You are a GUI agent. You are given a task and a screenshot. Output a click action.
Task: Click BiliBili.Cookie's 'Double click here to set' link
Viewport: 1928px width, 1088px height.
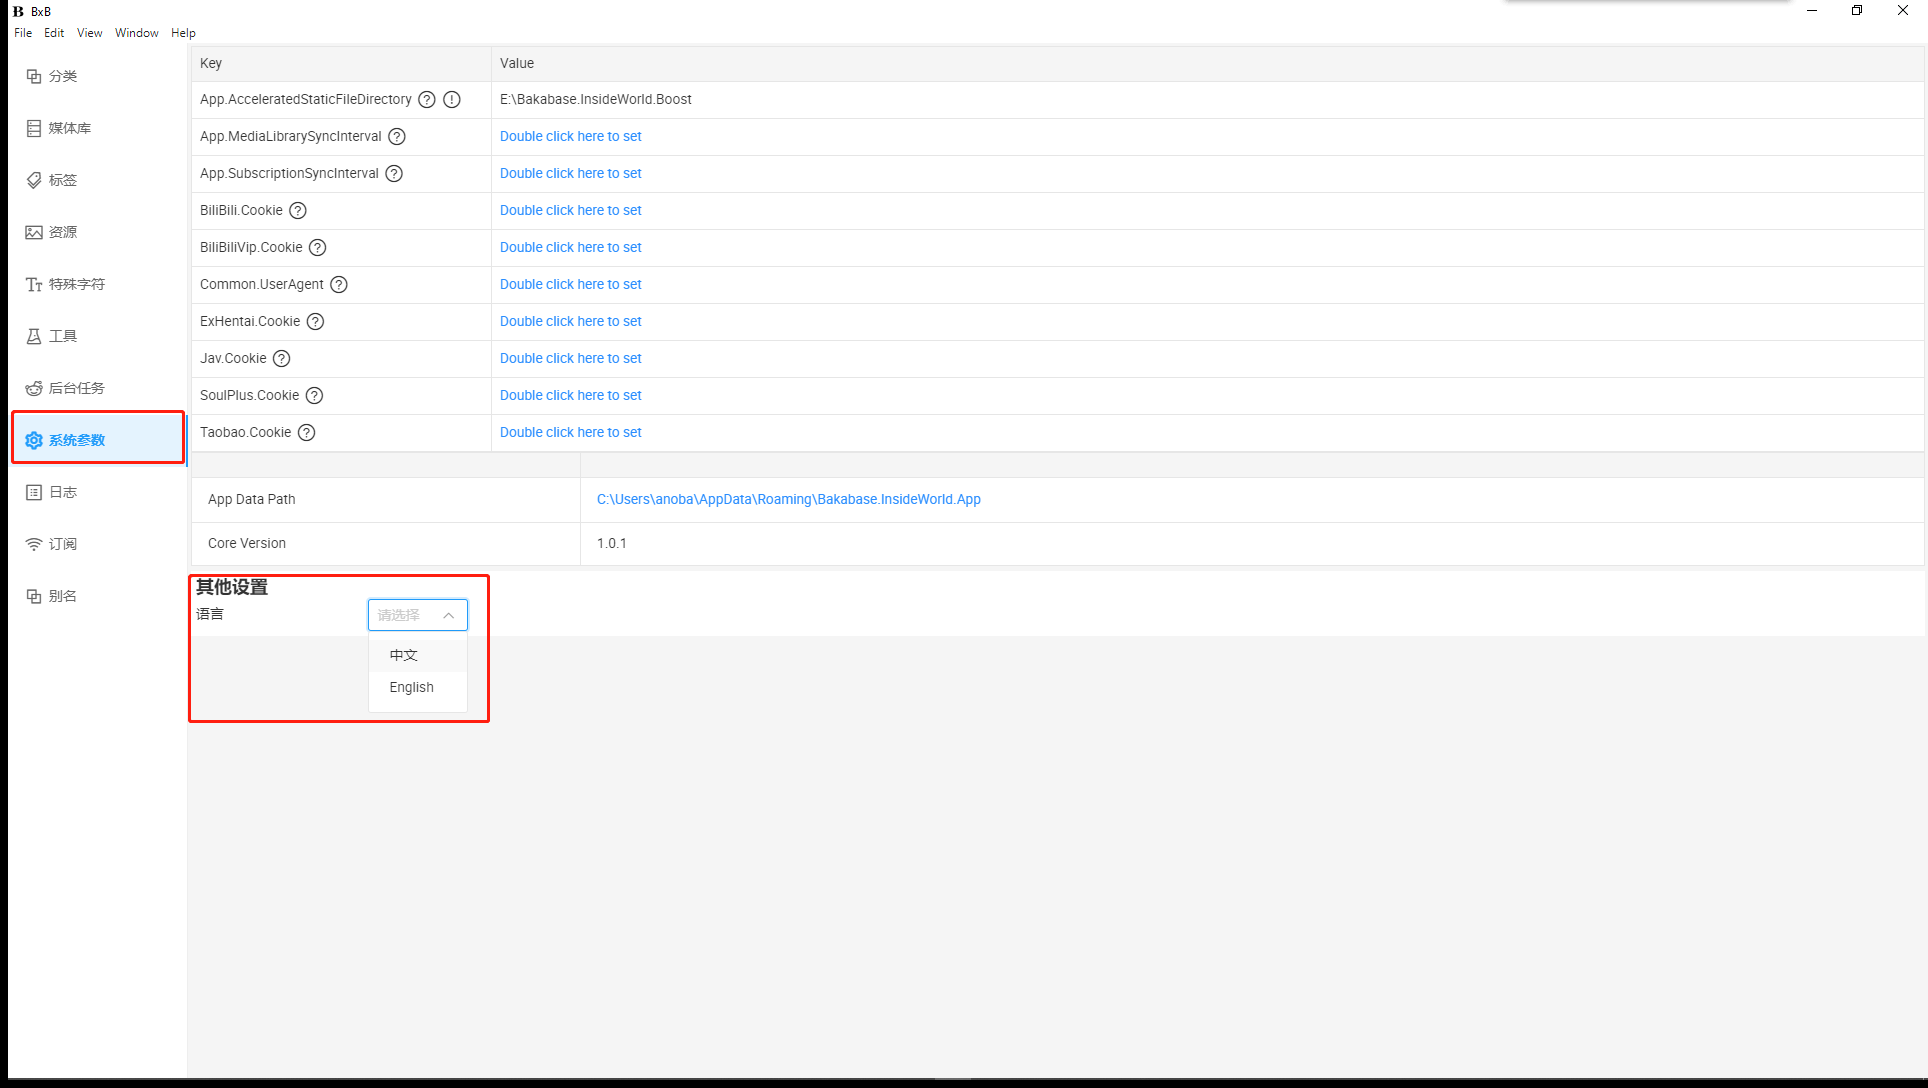(570, 210)
